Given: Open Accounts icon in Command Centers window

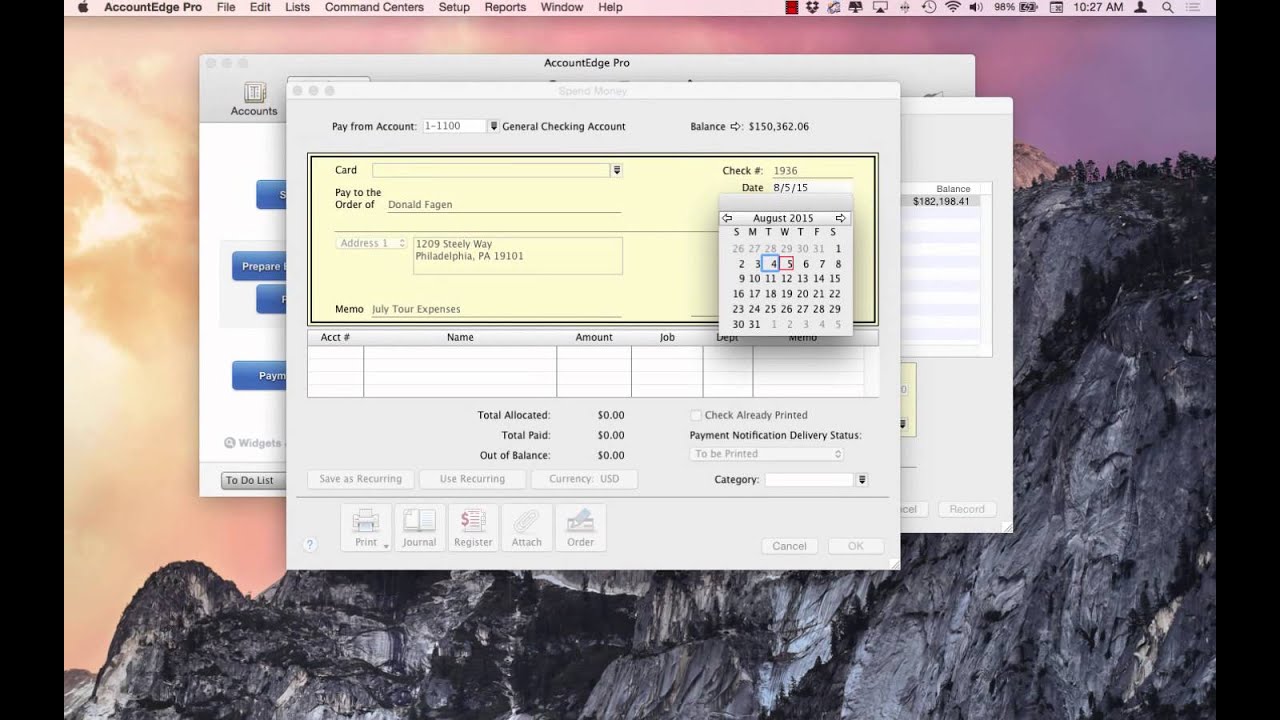Looking at the screenshot, I should coord(254,99).
